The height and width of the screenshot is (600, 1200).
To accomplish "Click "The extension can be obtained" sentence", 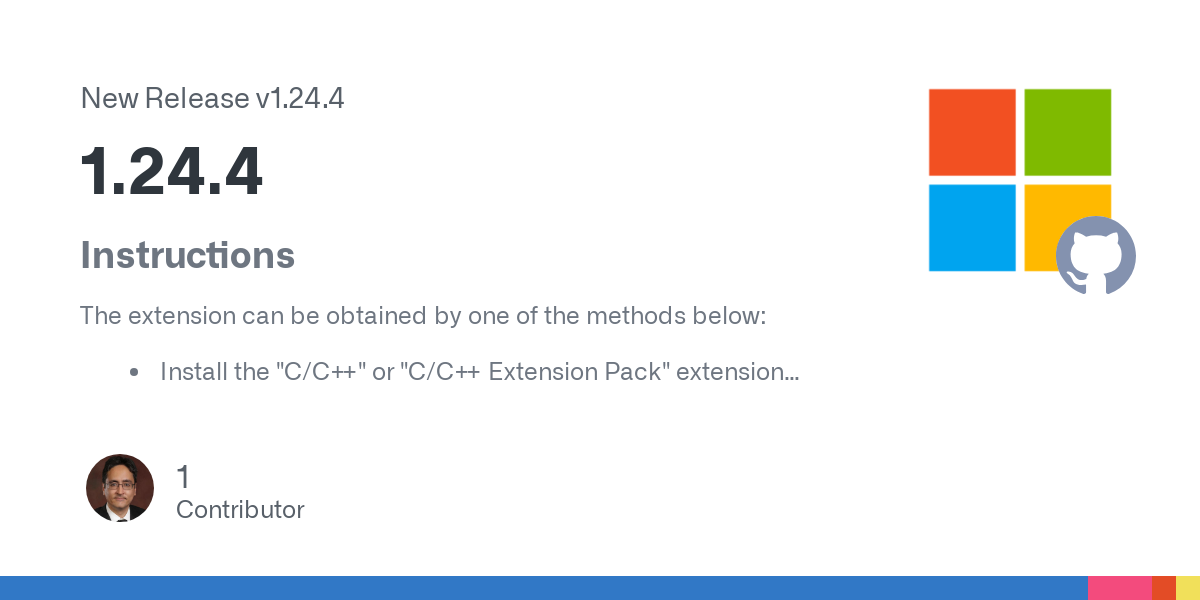I will pos(423,316).
